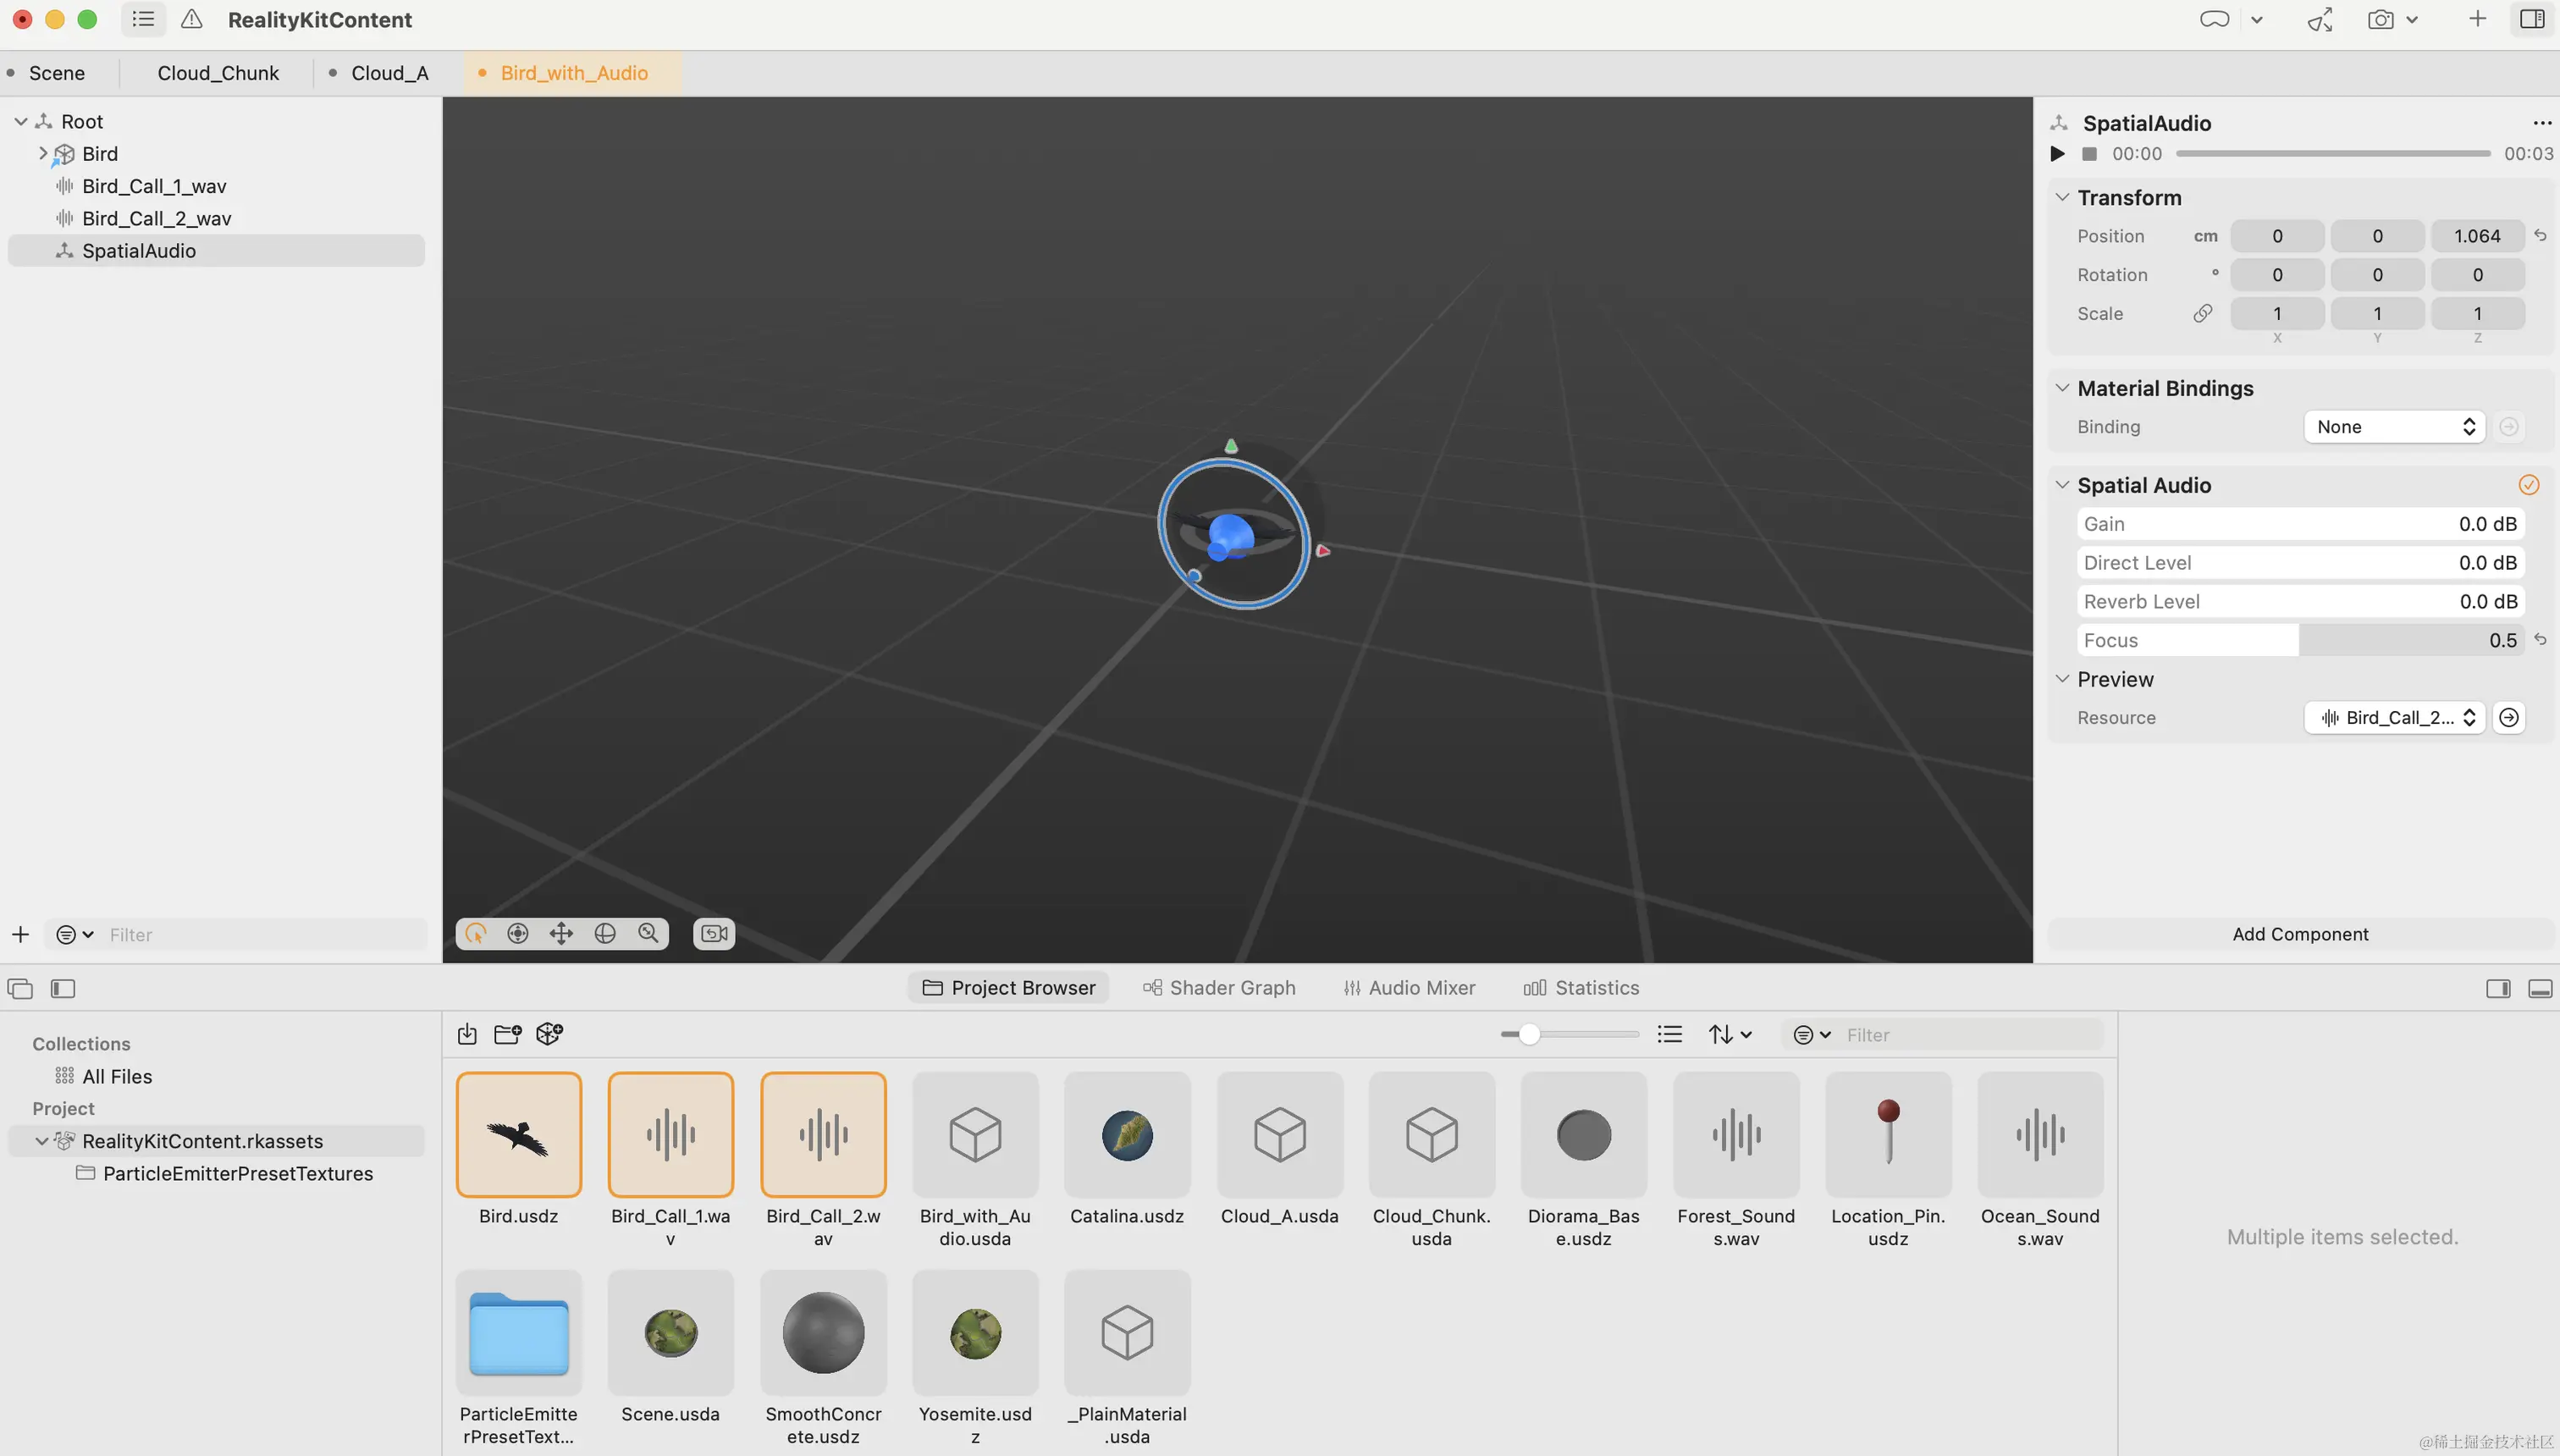The width and height of the screenshot is (2560, 1456).
Task: Select Bird_Call_1_wav in the hierarchy
Action: click(154, 186)
